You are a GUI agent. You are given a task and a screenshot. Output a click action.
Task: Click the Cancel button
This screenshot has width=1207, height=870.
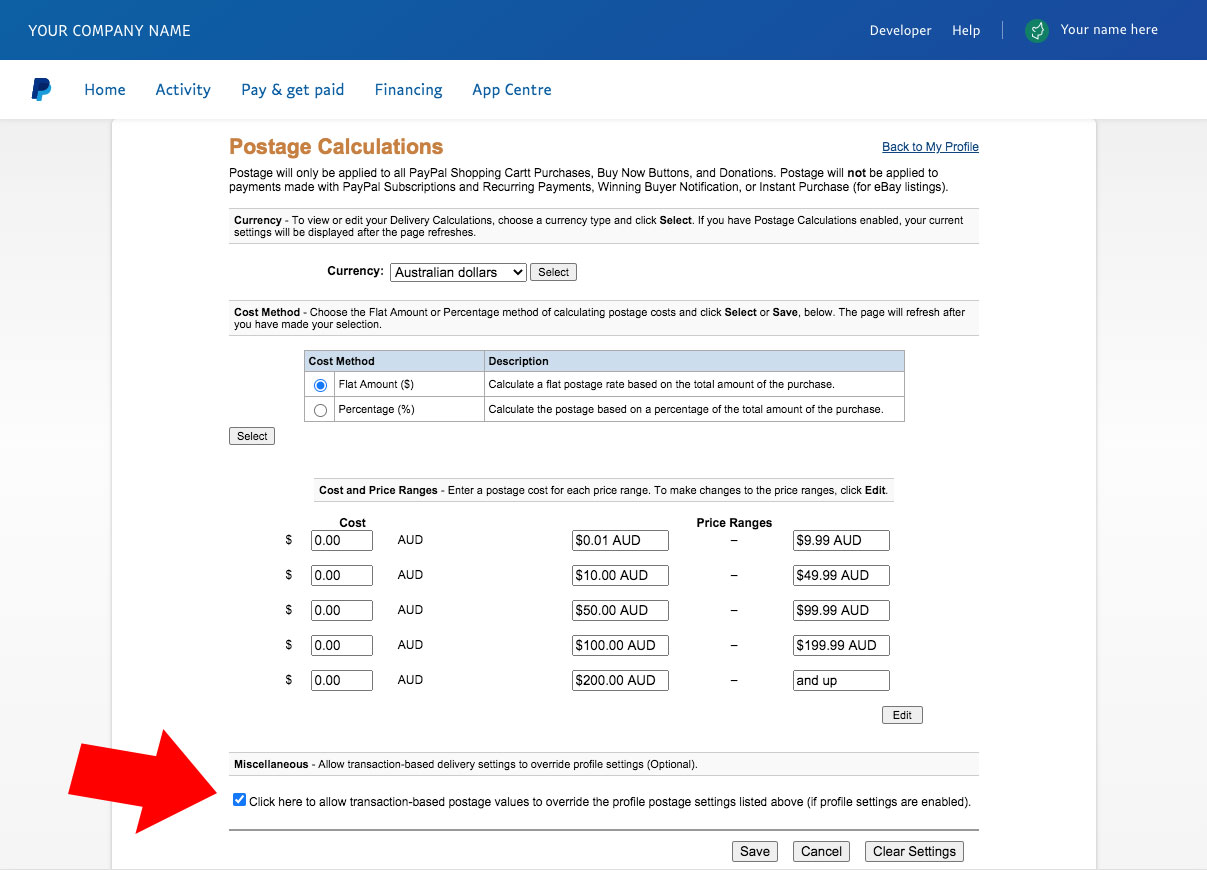(821, 851)
